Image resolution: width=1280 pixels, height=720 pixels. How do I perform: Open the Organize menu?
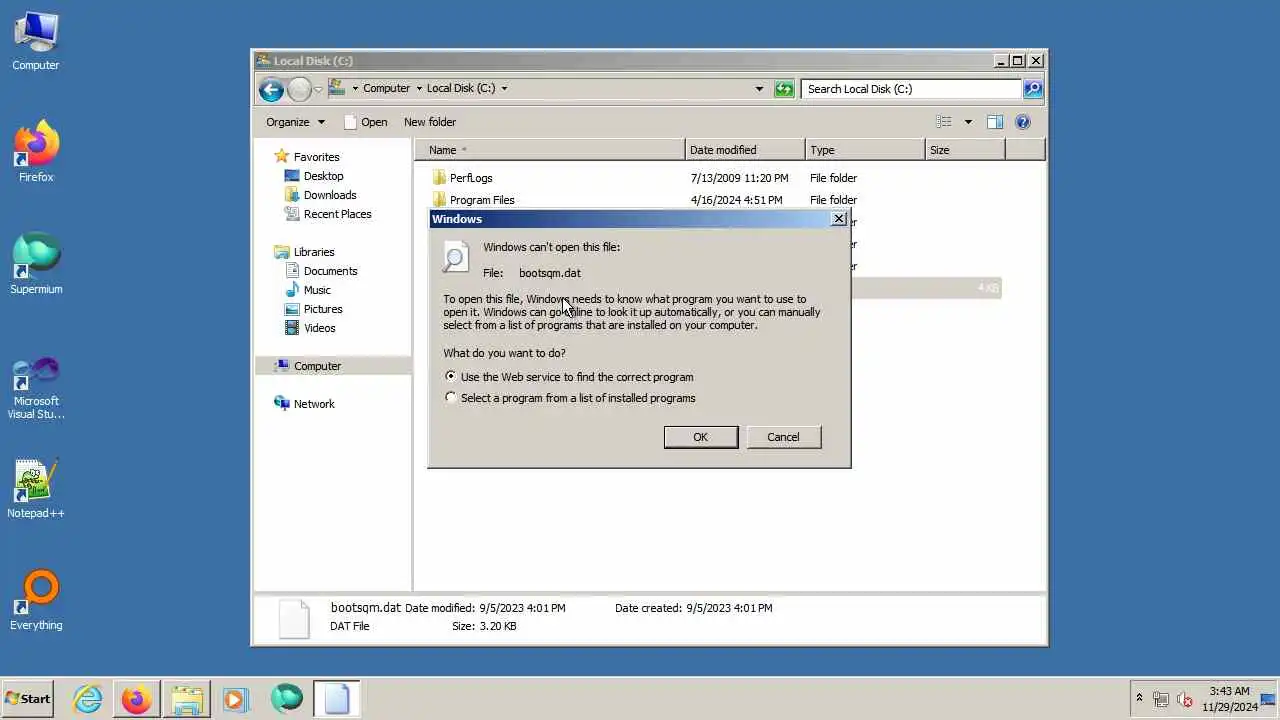click(x=295, y=122)
